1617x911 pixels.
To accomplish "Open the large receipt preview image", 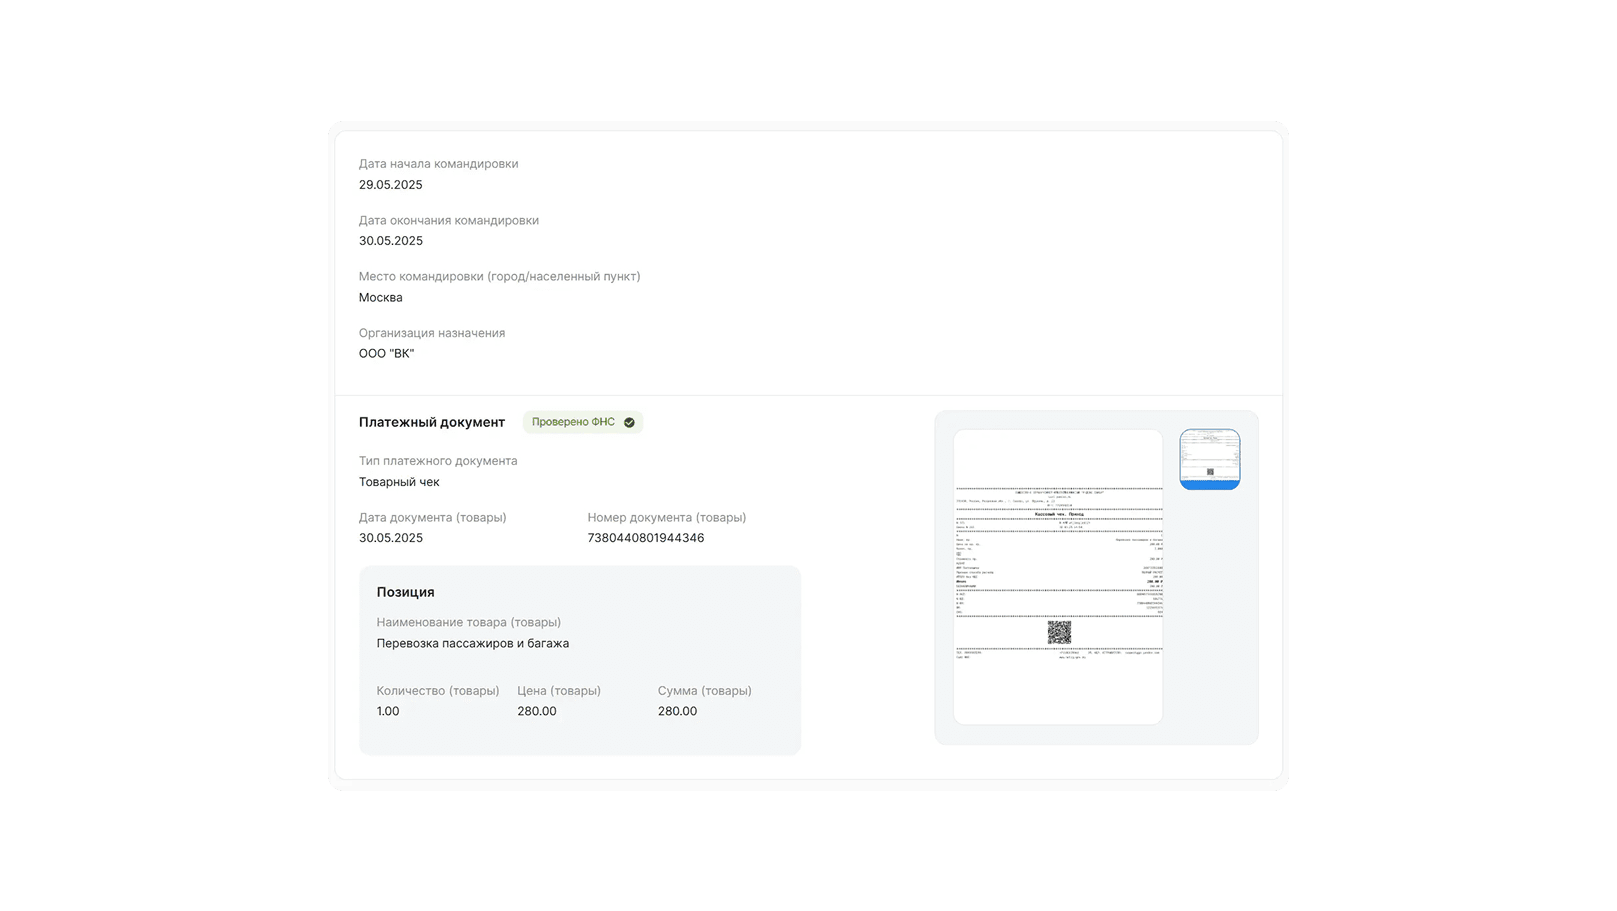I will pos(1058,577).
